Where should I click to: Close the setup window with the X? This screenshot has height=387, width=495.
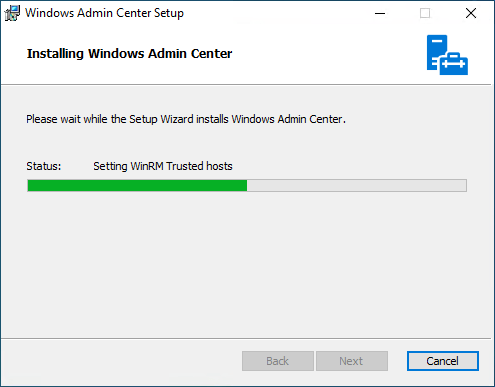pos(471,13)
